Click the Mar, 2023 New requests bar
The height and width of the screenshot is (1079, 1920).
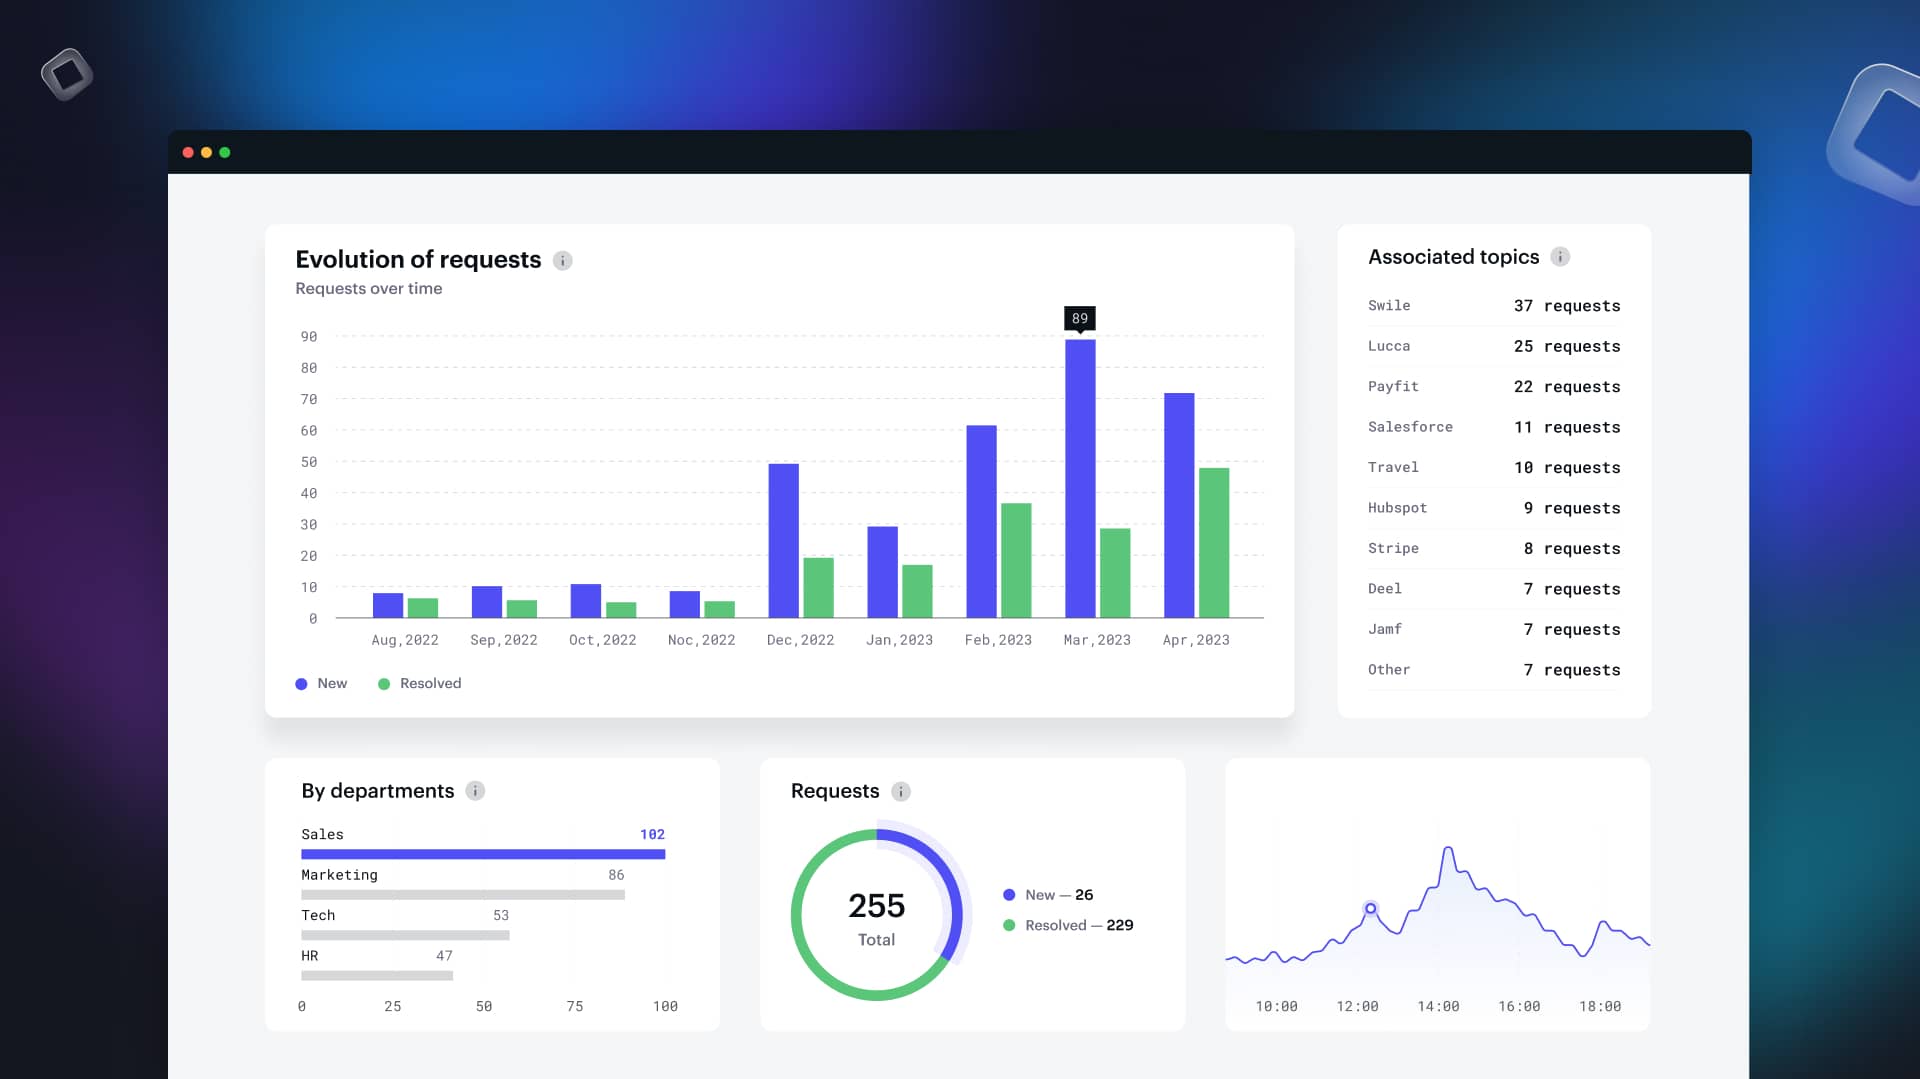pos(1080,478)
